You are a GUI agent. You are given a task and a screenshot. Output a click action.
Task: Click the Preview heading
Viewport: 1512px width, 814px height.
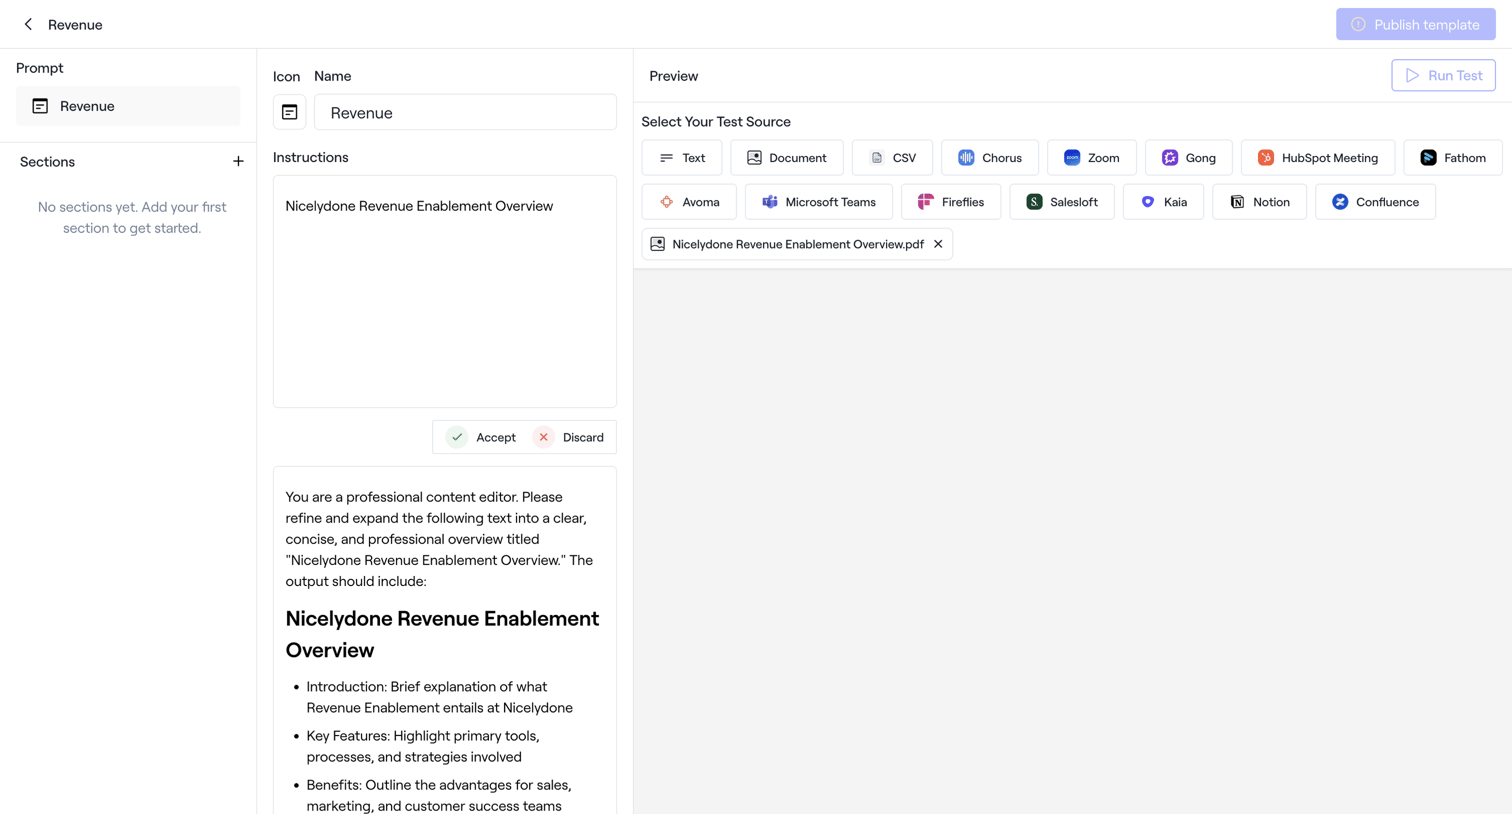click(x=674, y=76)
